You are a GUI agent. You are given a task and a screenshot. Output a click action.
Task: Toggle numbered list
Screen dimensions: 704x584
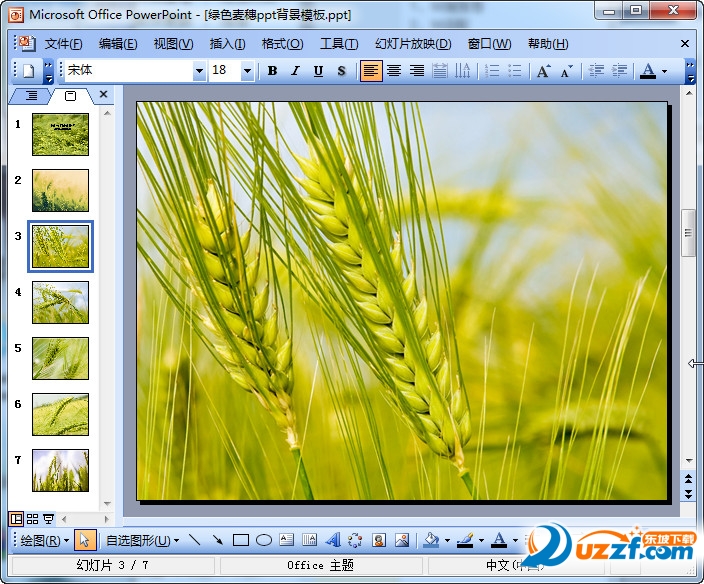(x=493, y=71)
